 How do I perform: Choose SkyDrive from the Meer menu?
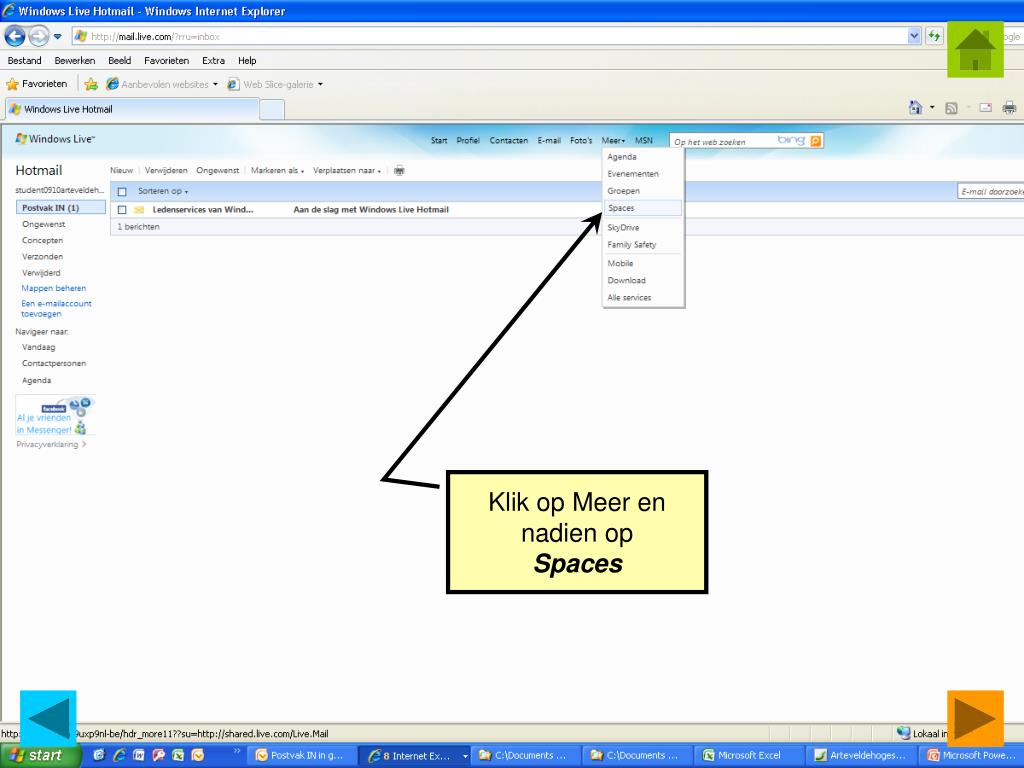click(643, 227)
